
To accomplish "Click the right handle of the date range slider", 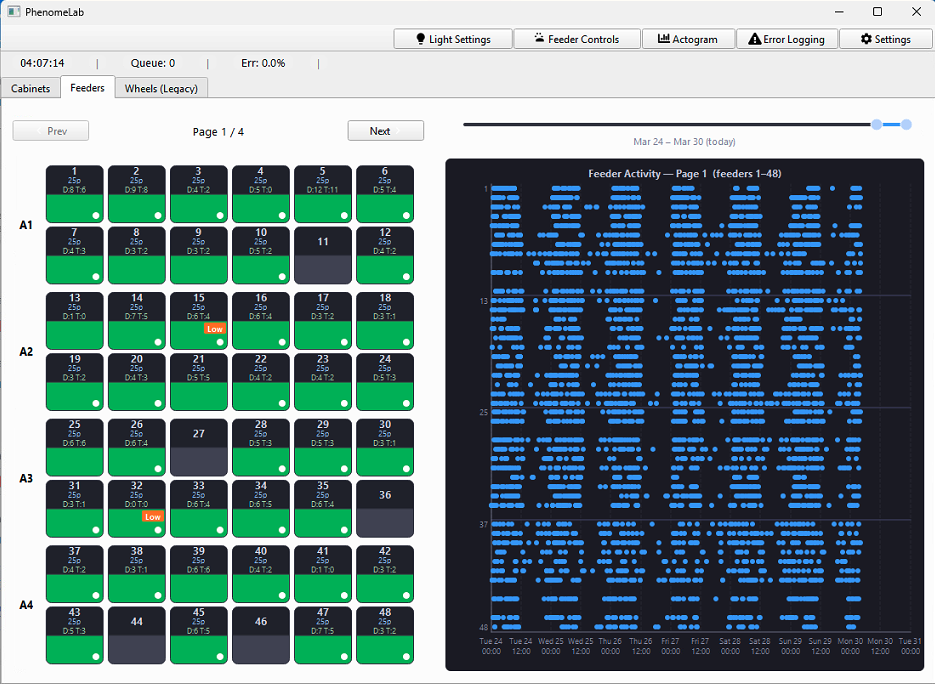I will tap(905, 124).
